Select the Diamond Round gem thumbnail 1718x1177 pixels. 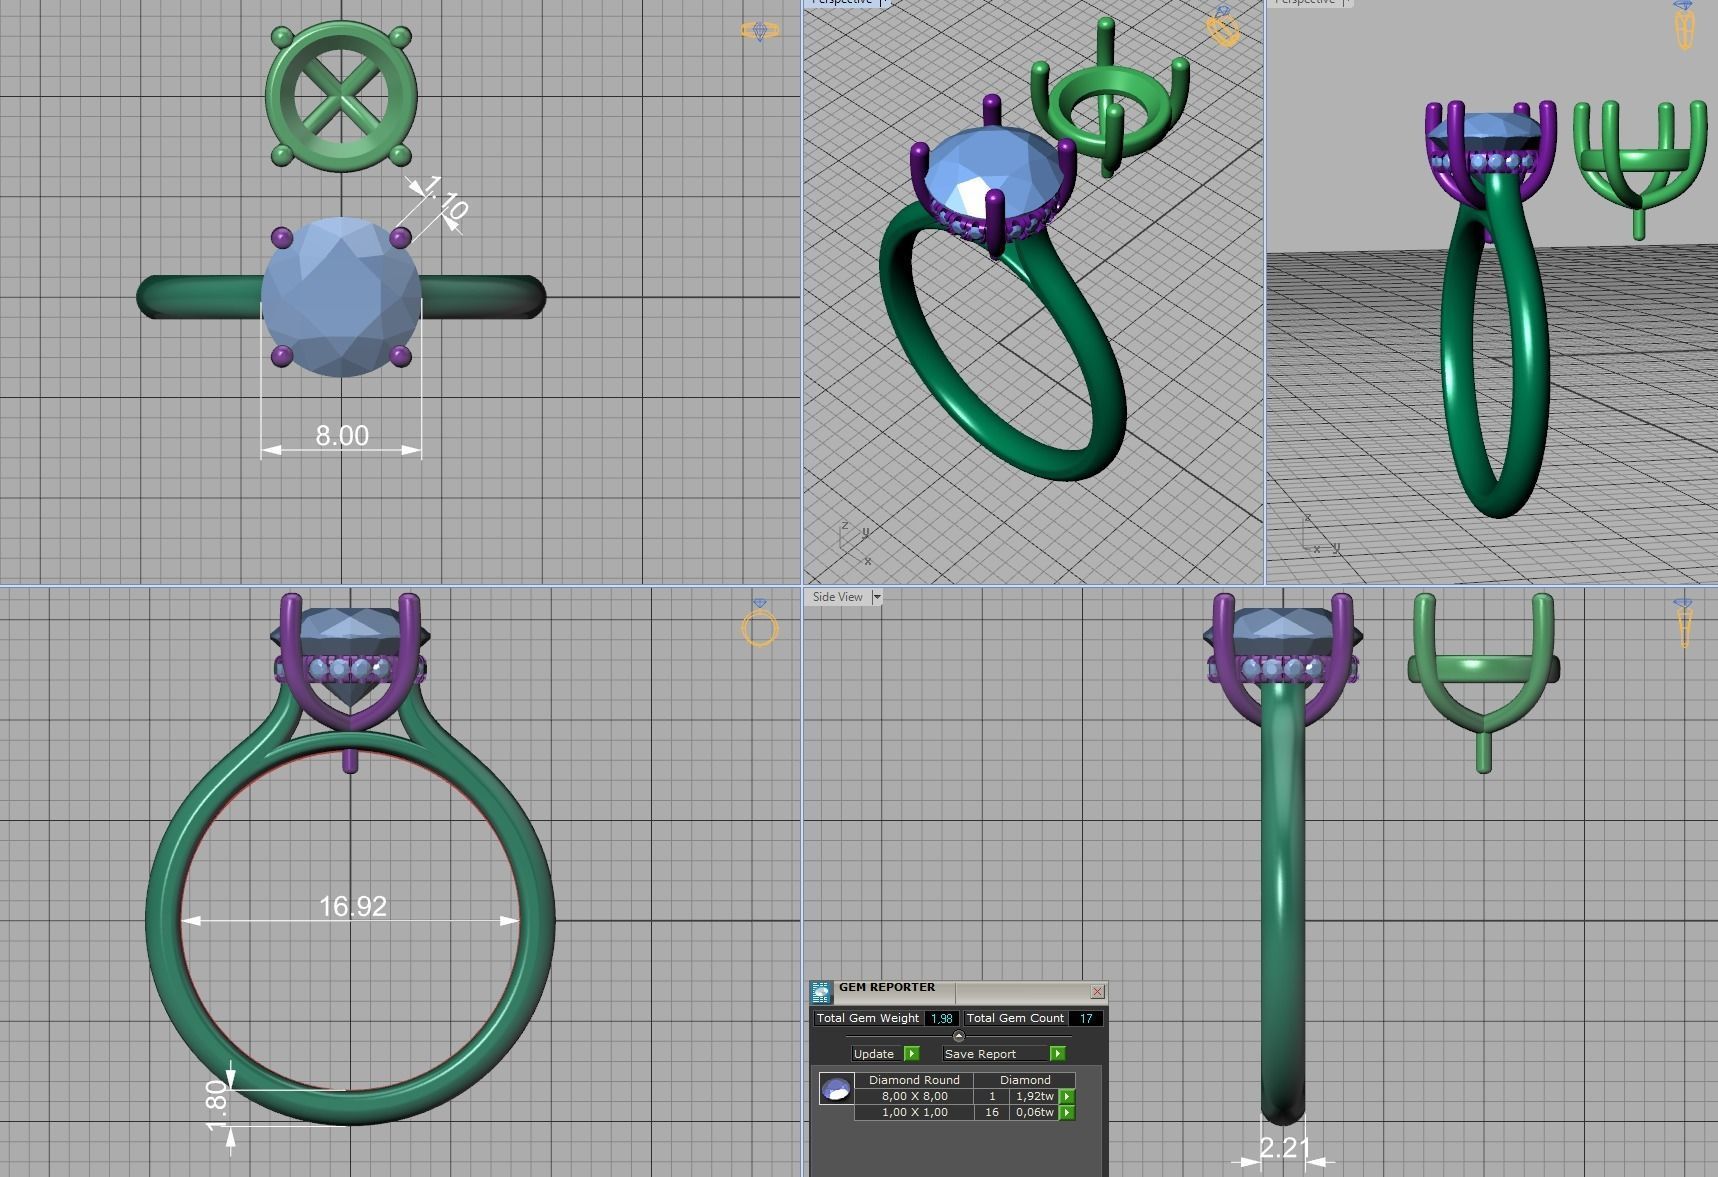tap(836, 1088)
